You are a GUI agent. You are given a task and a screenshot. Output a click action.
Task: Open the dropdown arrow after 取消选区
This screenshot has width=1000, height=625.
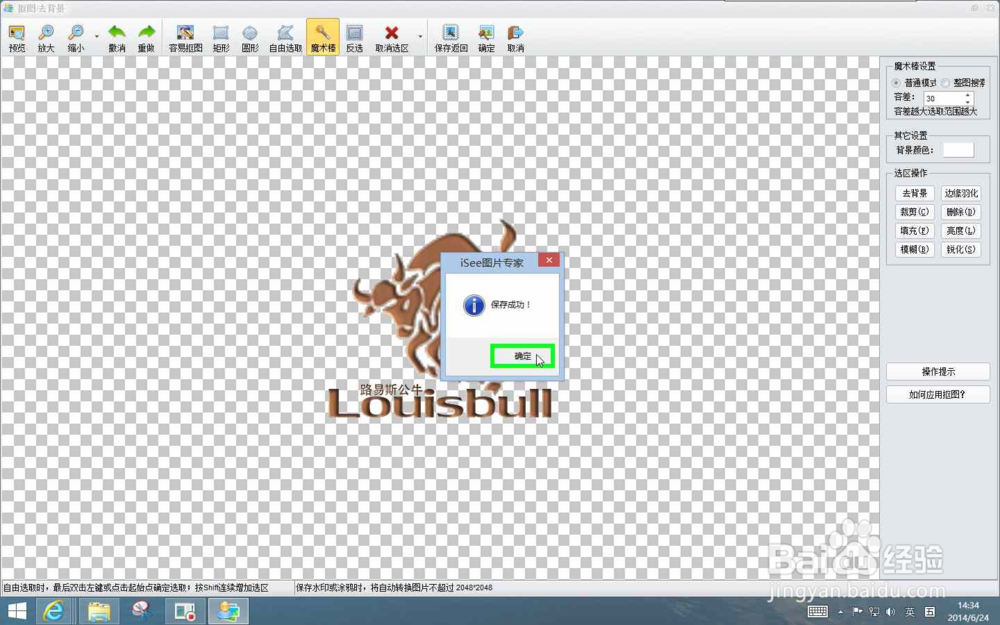[420, 36]
